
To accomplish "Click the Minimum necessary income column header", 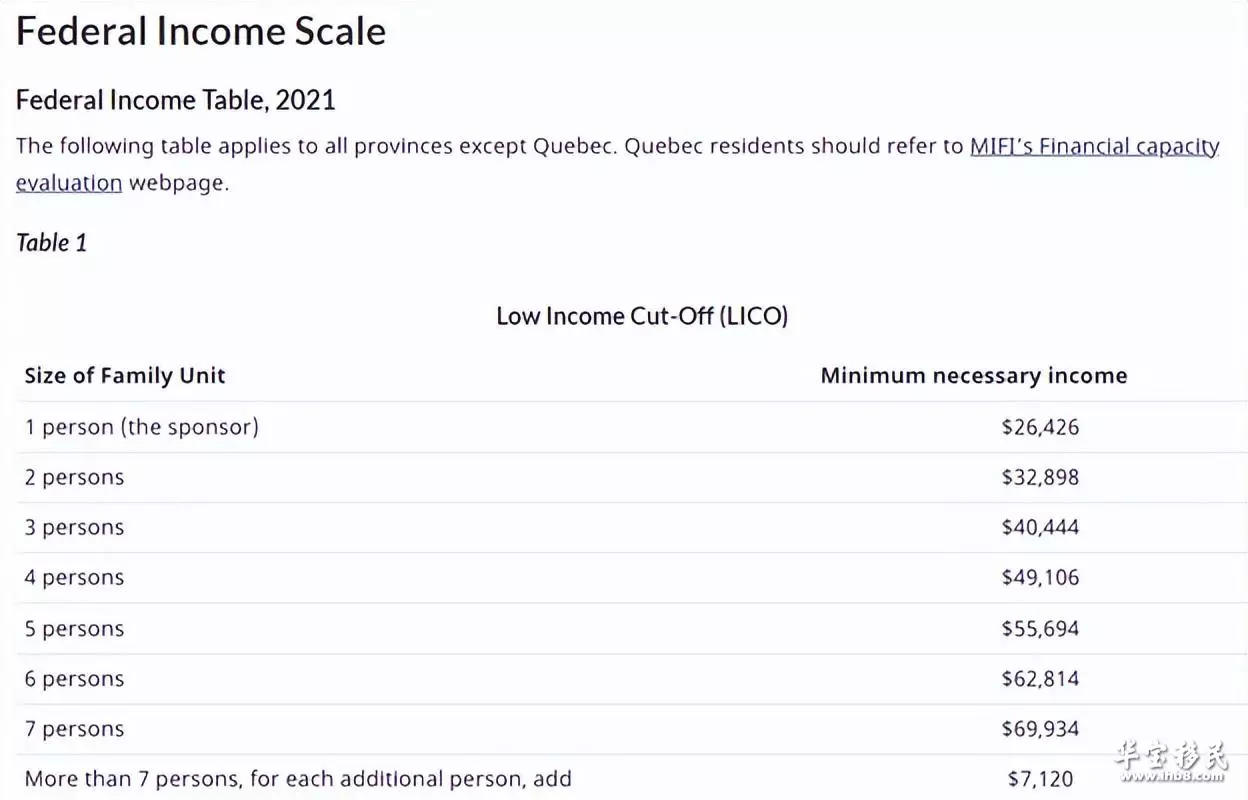I will pos(974,376).
